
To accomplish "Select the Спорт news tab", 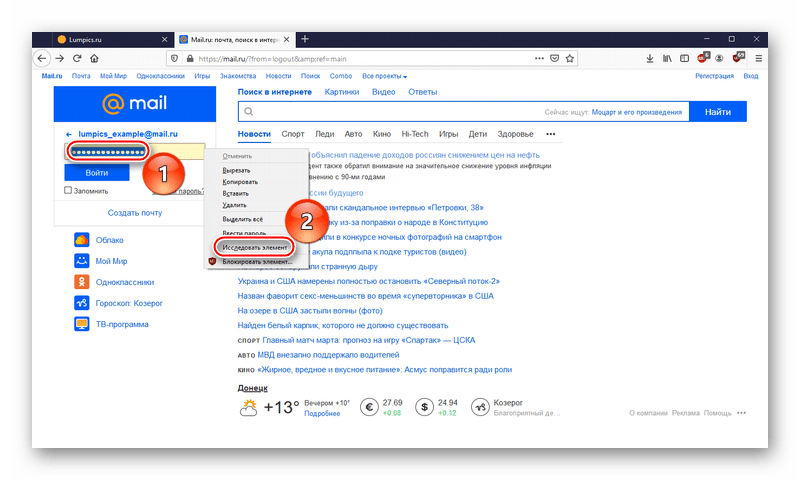I will pos(293,134).
